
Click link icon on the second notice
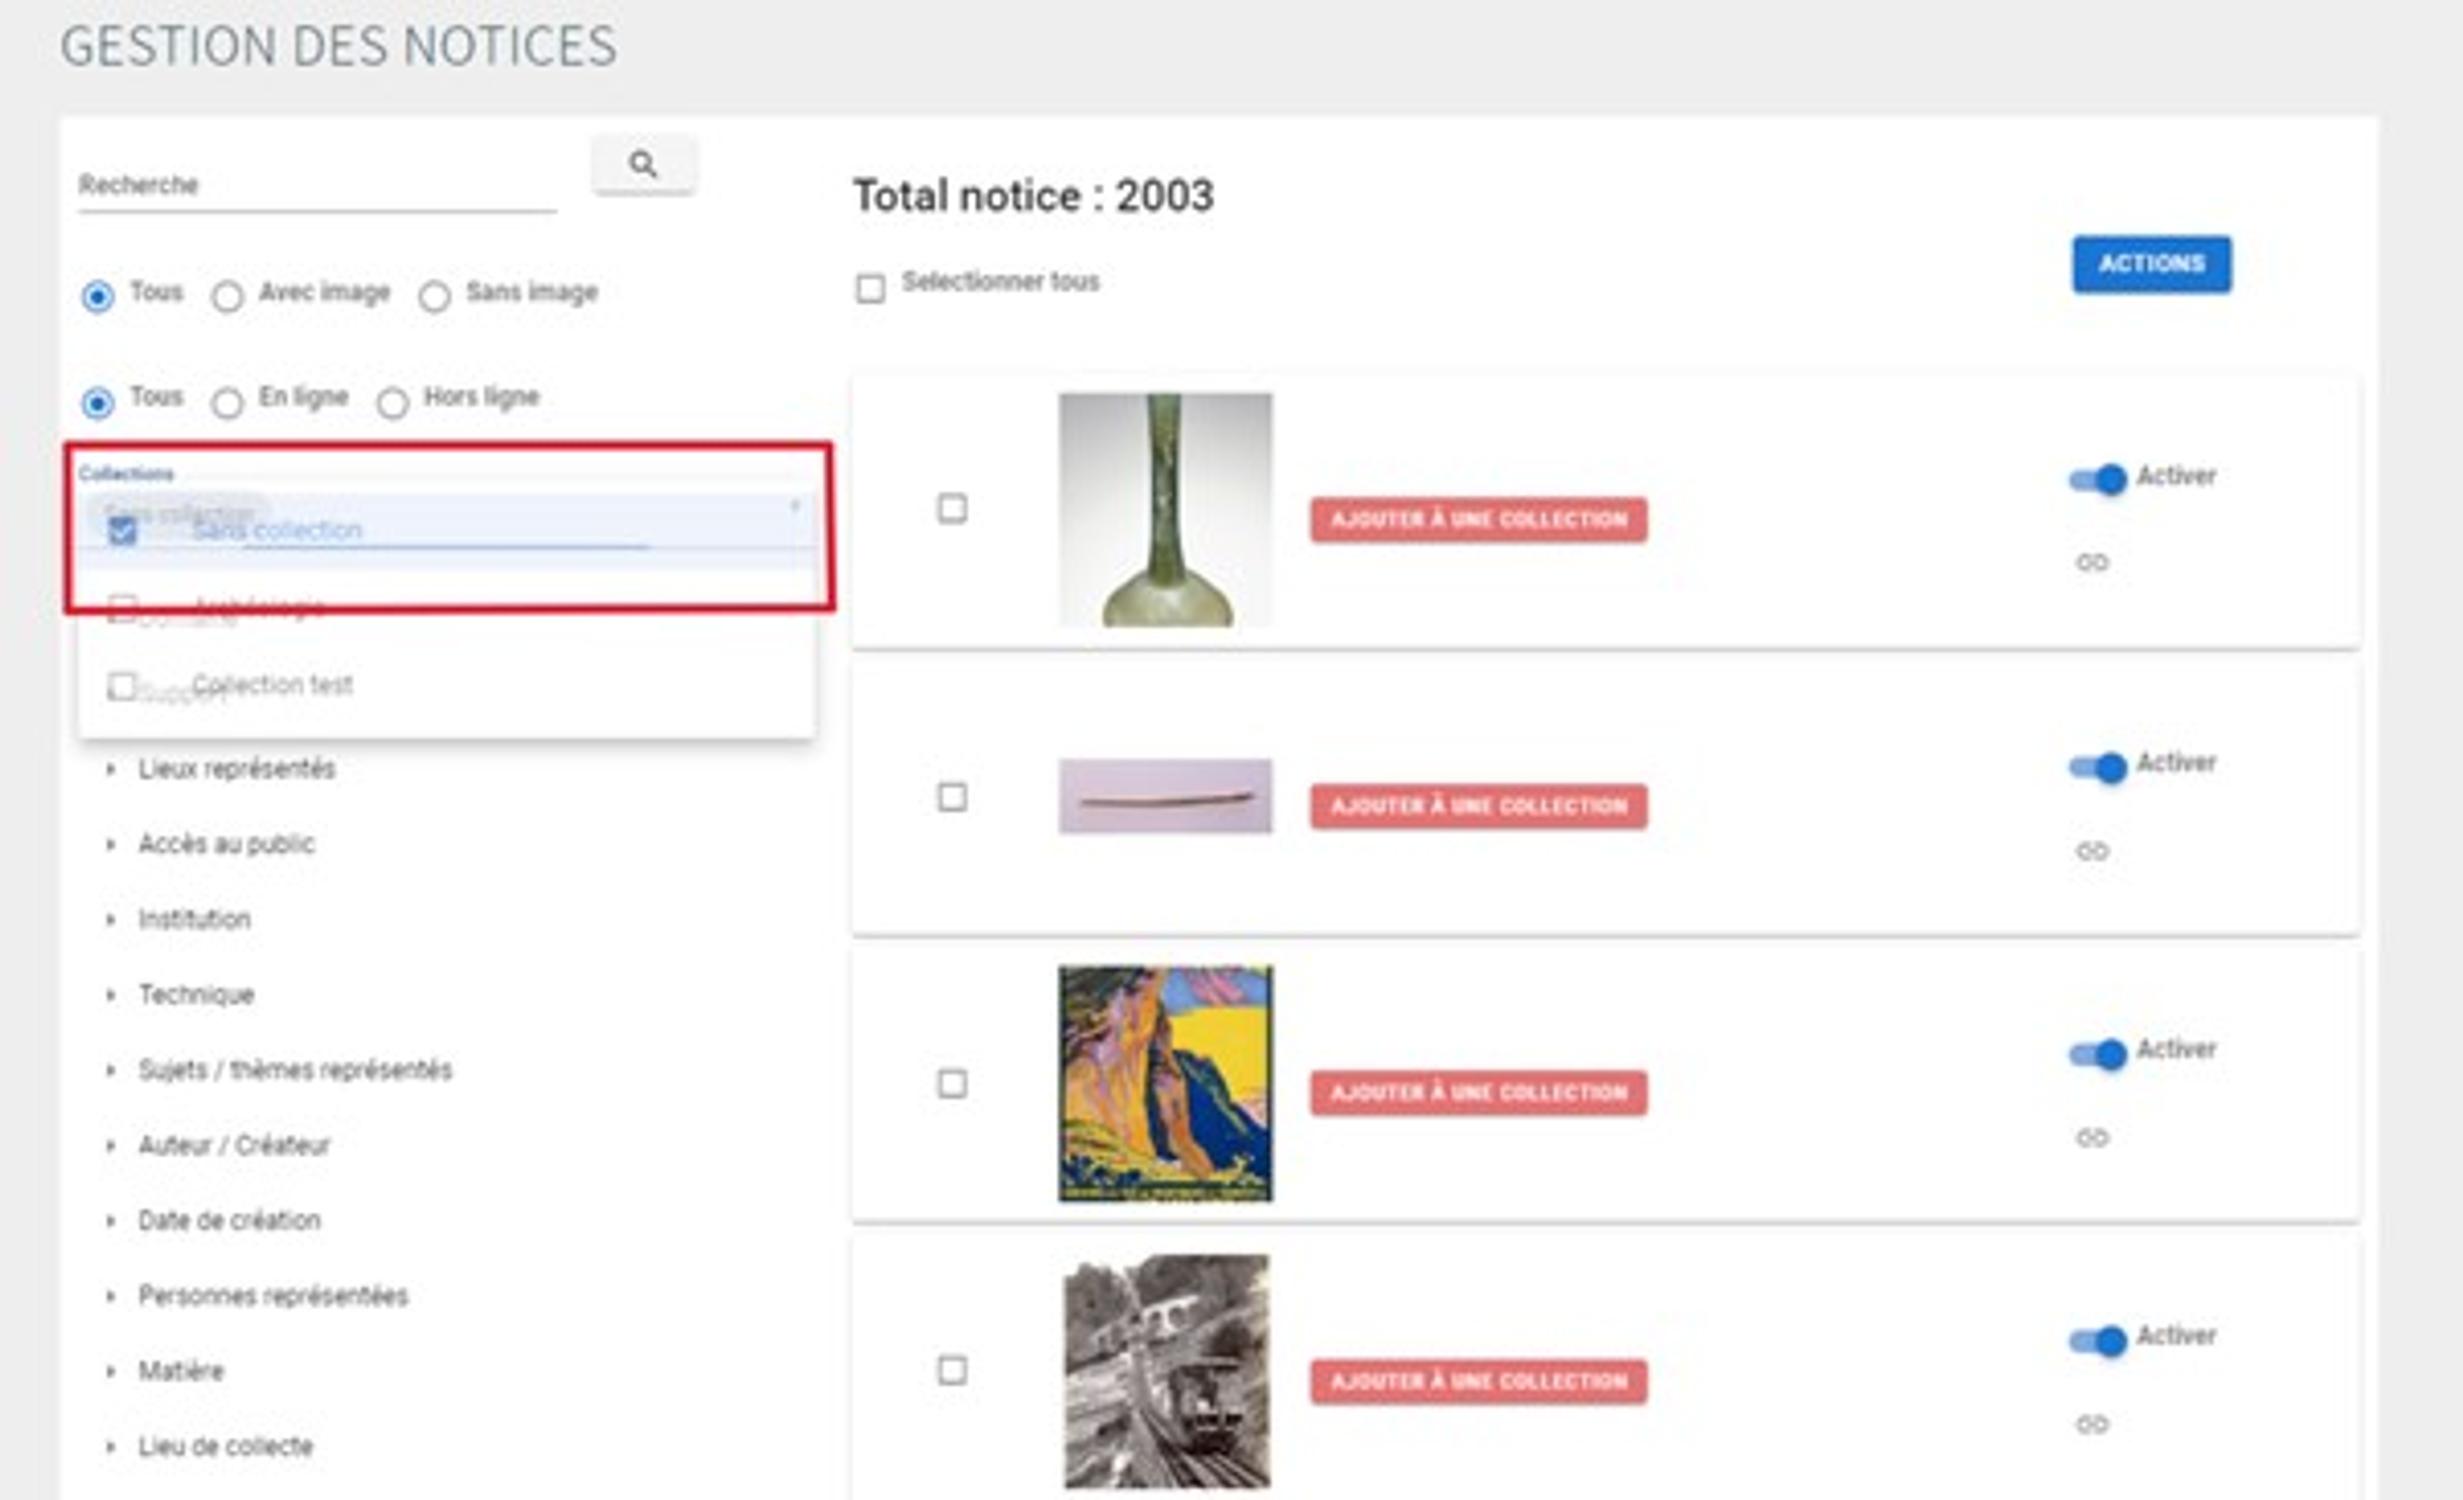tap(2092, 851)
